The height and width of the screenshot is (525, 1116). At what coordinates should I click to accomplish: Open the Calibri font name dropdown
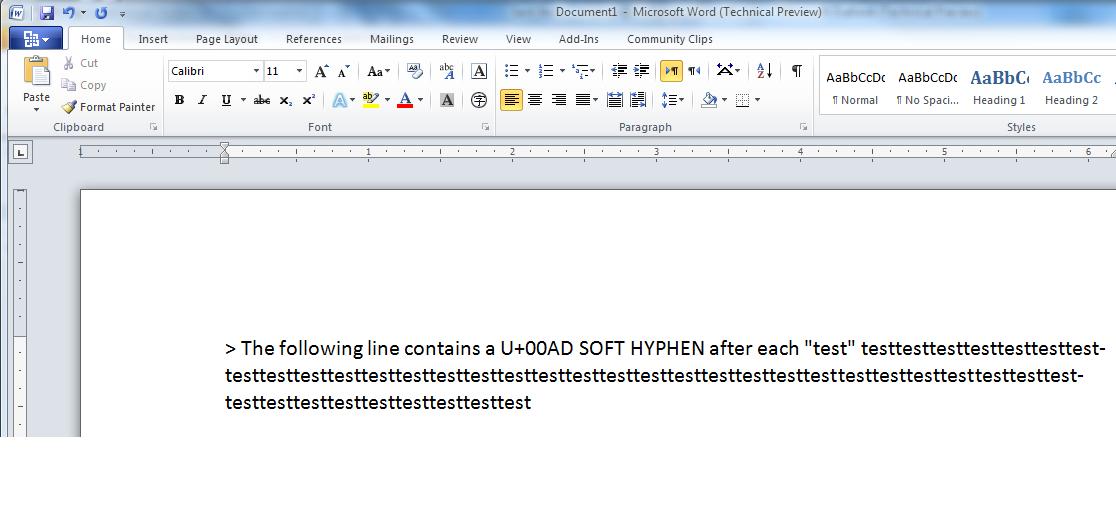[x=256, y=71]
